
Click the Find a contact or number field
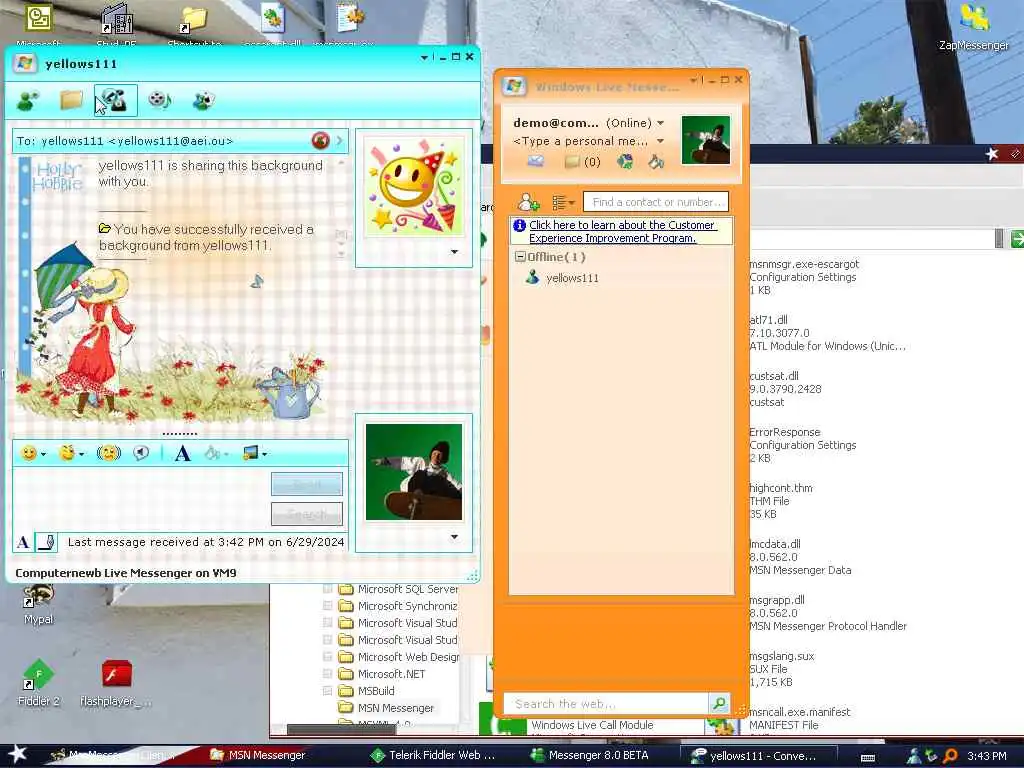tap(656, 202)
